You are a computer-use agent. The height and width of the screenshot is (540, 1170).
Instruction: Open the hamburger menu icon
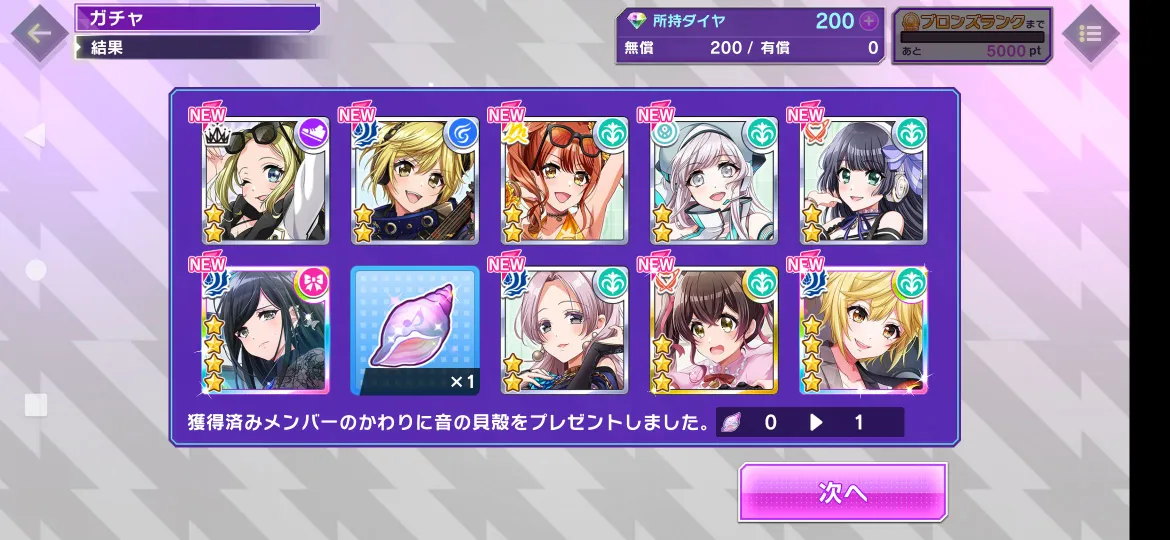pyautogui.click(x=1090, y=34)
